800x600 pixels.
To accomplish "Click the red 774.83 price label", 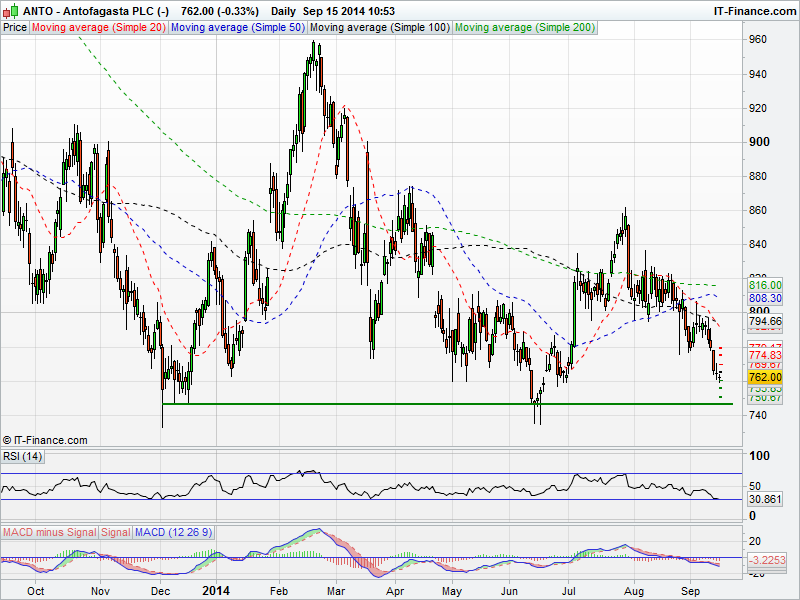I will click(765, 355).
